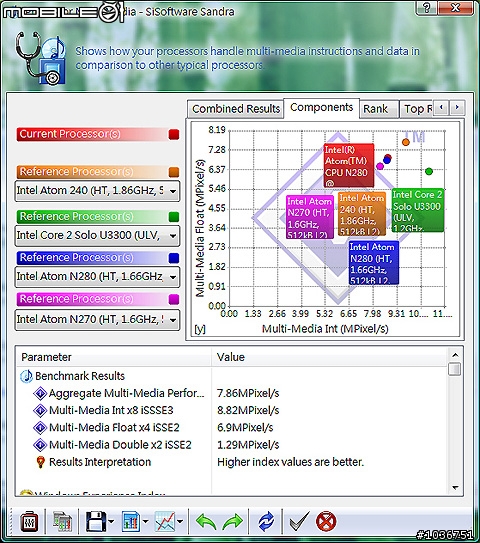This screenshot has height=543, width=480.
Task: Click the 6.9MPixel/s value
Action: coord(245,428)
